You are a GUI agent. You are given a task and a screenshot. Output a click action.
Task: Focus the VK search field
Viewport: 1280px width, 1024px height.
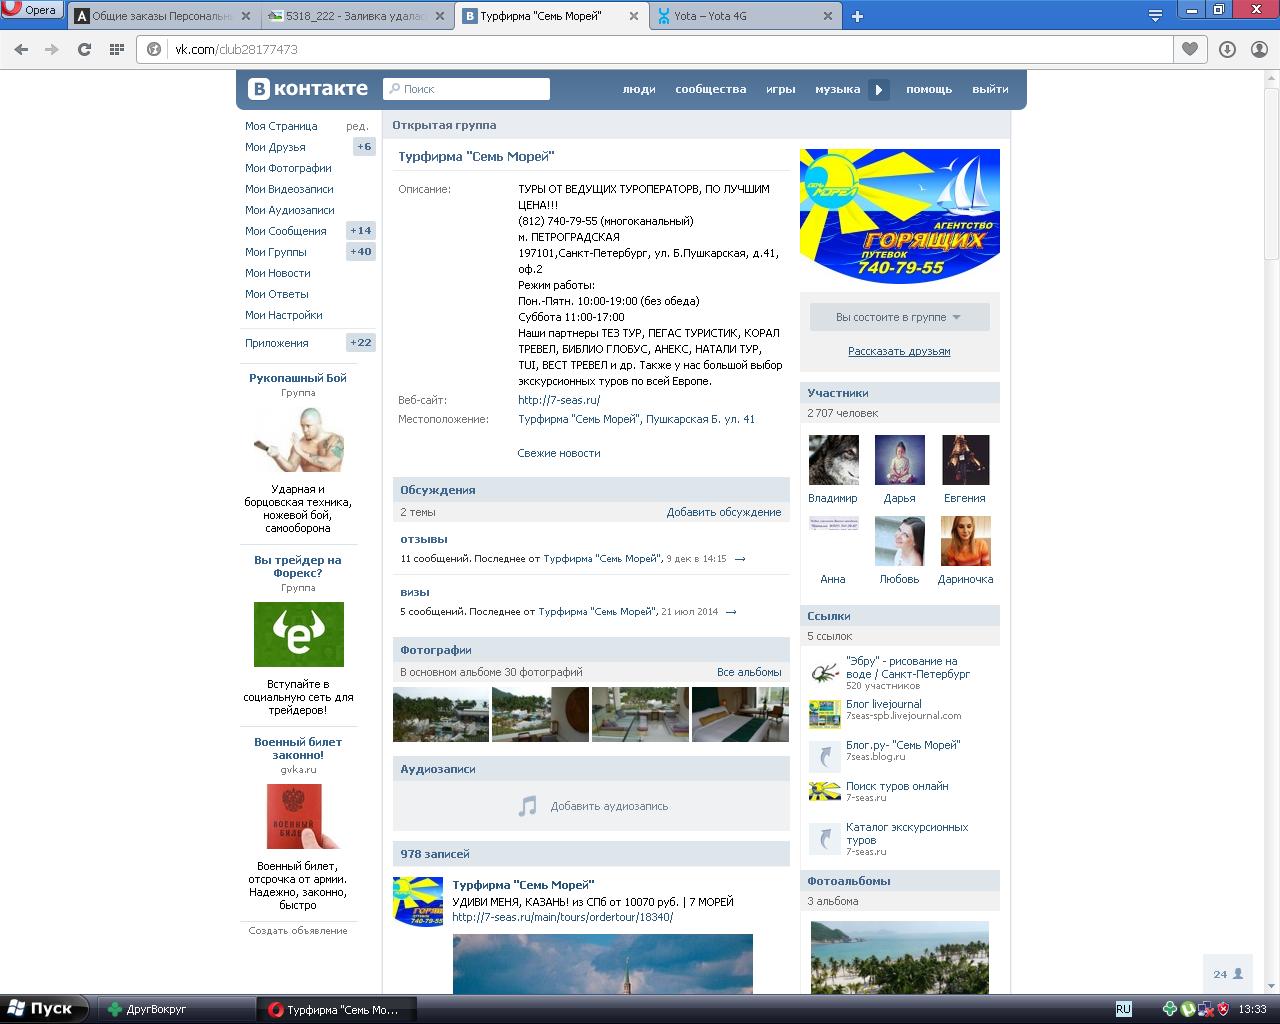(x=466, y=89)
